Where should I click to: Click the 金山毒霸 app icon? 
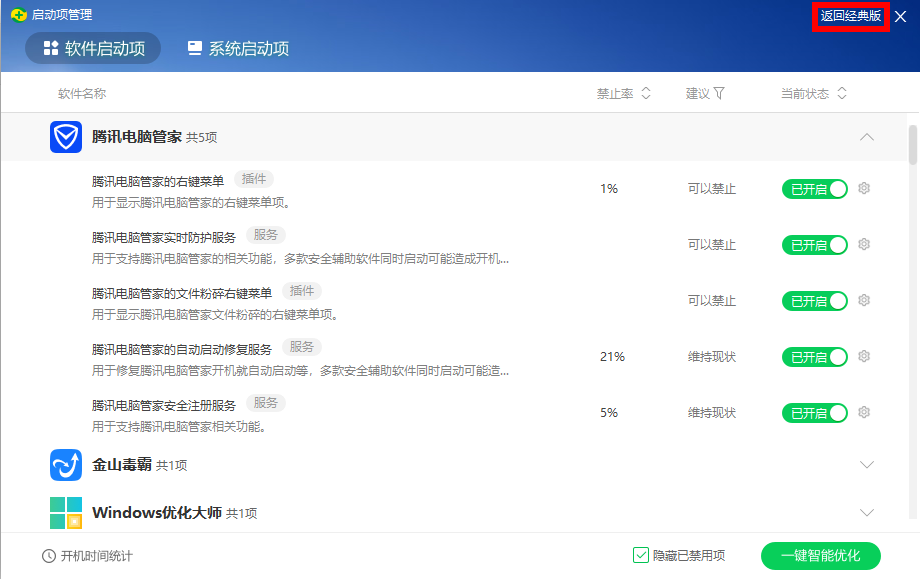(x=66, y=465)
